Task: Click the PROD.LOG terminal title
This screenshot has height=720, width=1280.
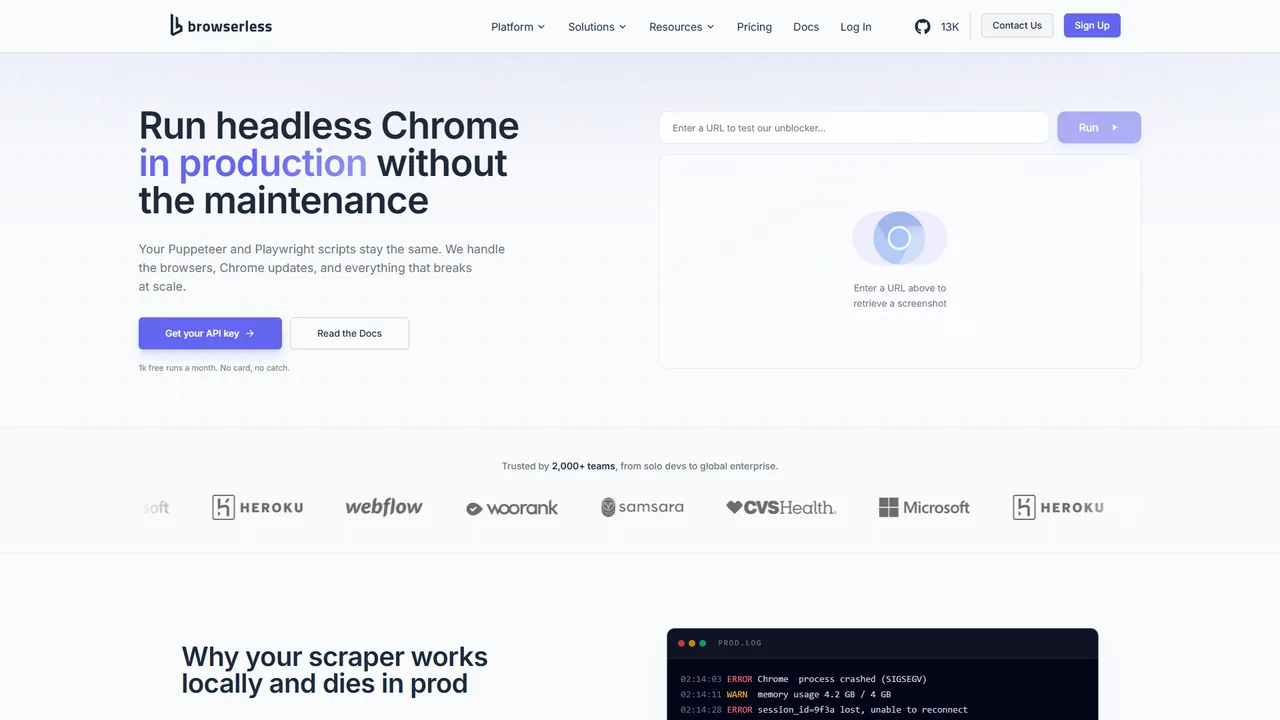Action: [x=740, y=643]
